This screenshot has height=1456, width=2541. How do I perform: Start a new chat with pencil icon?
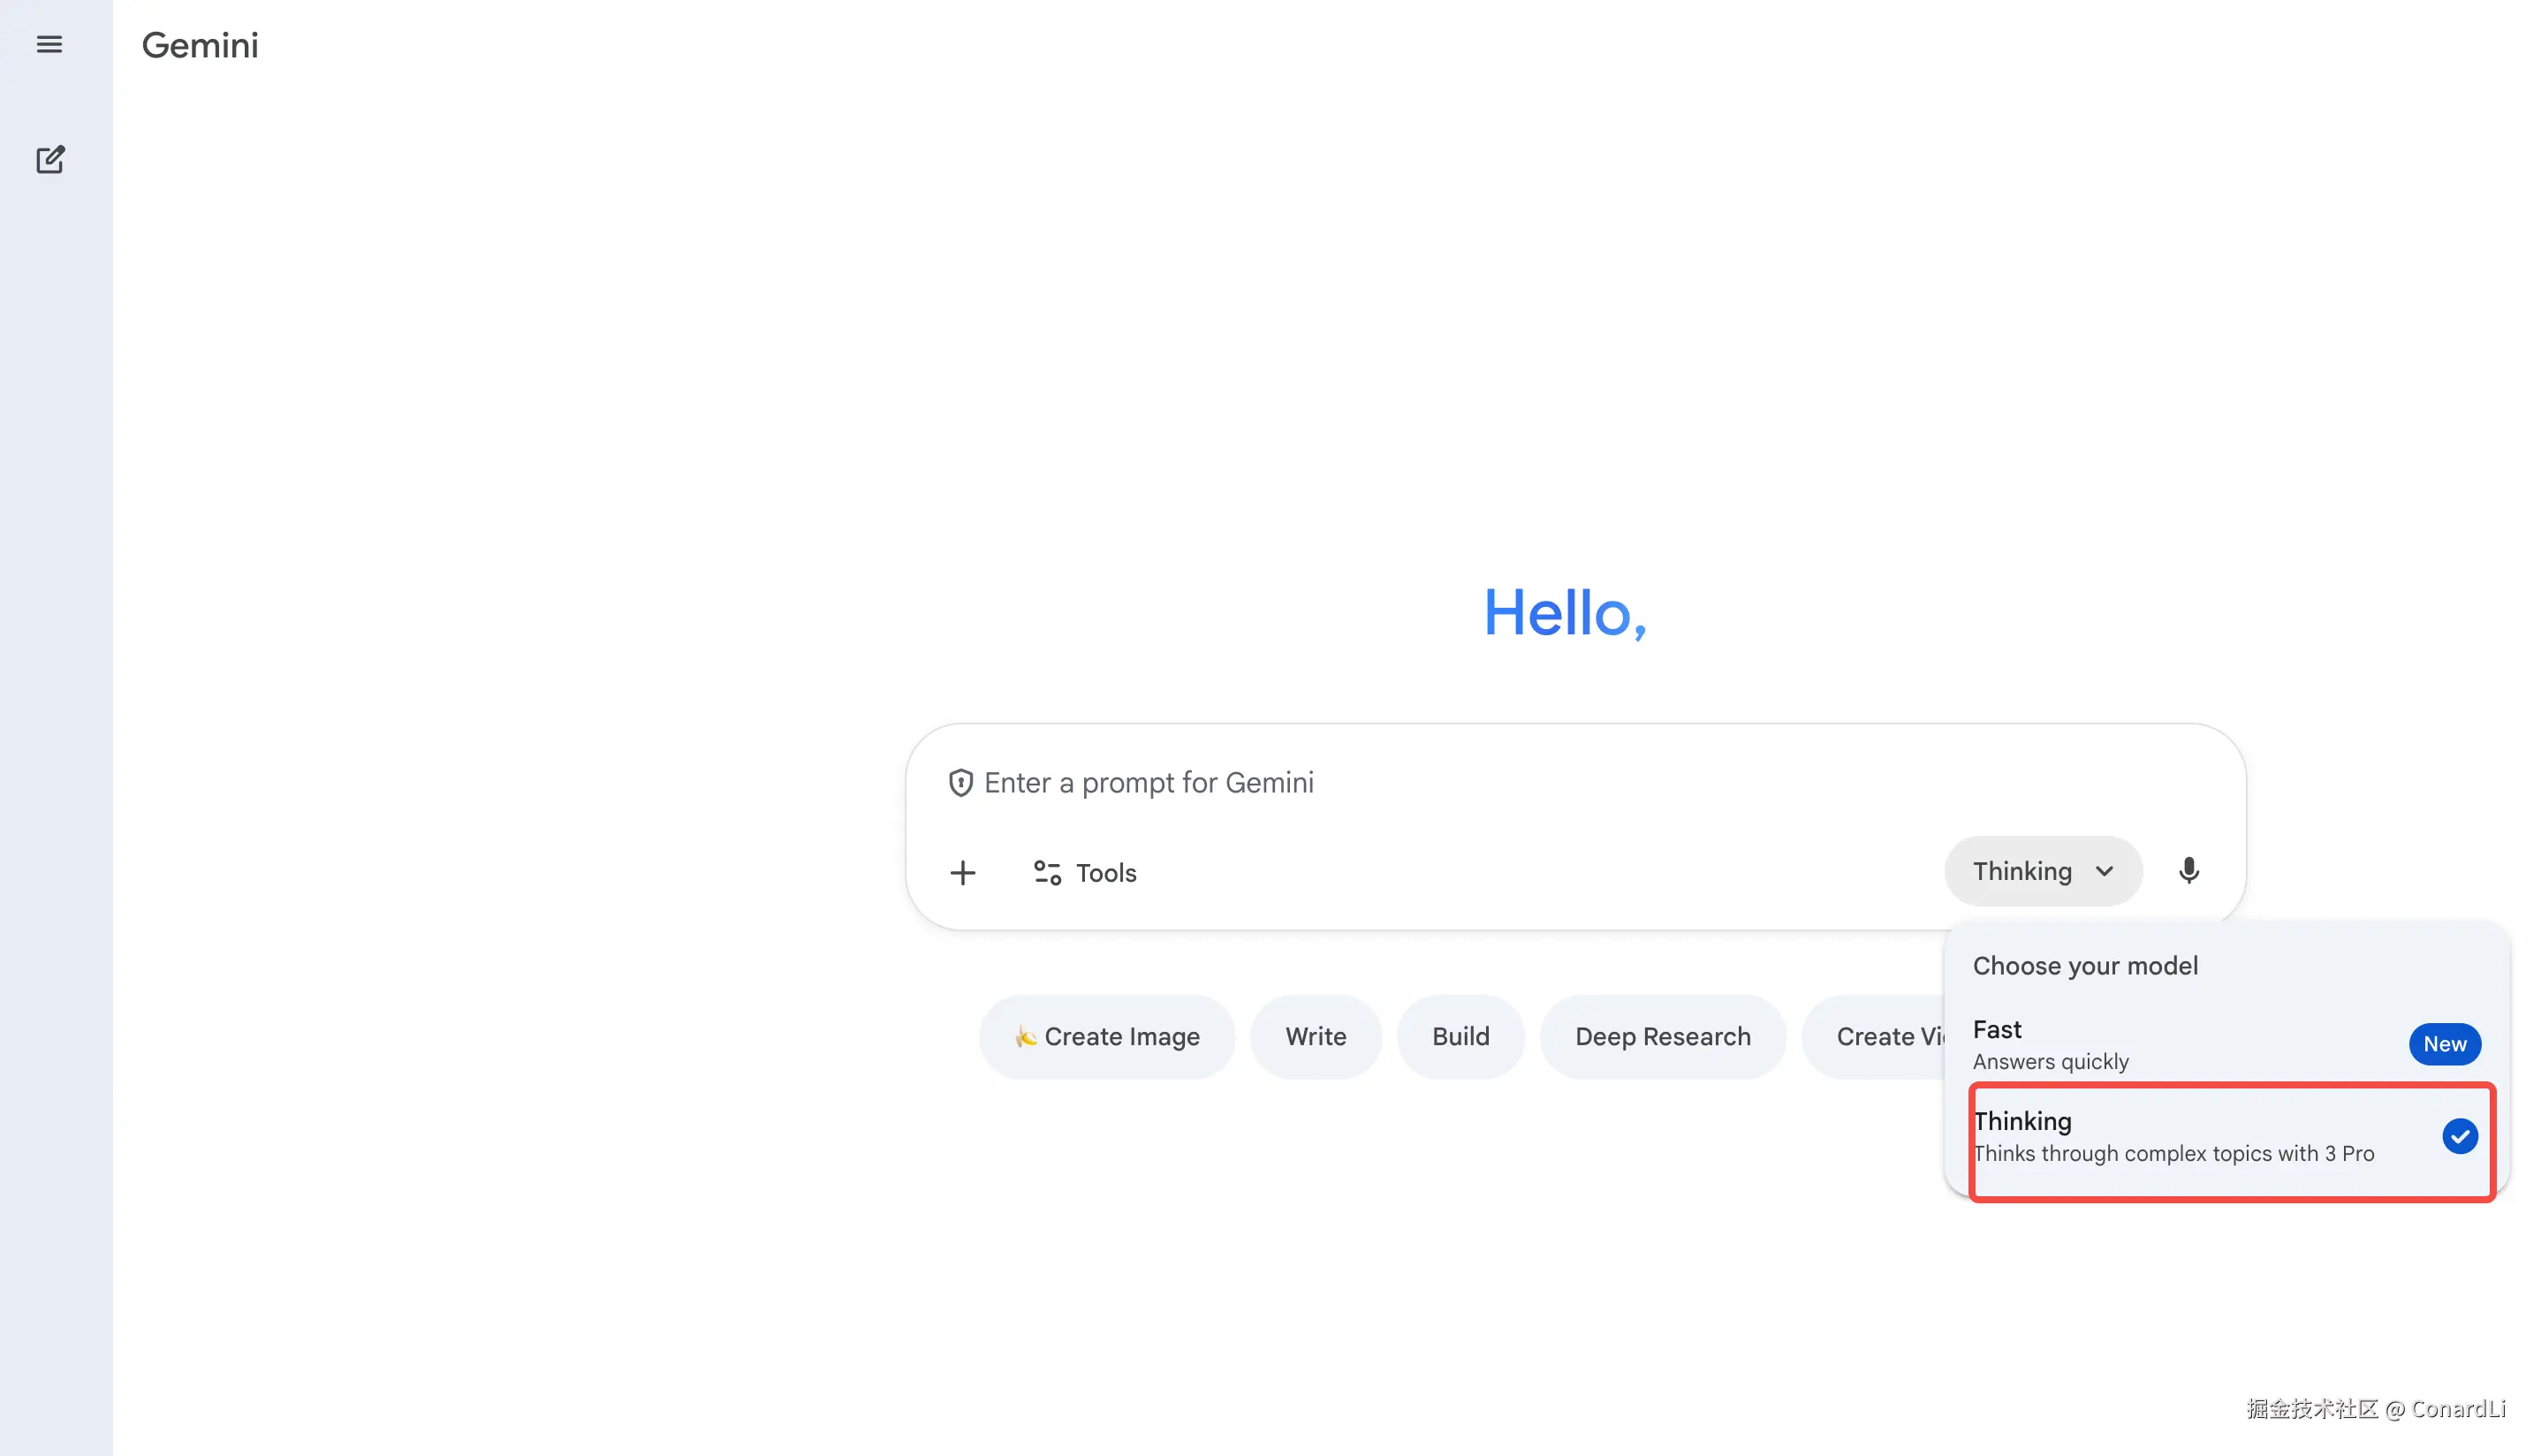pyautogui.click(x=50, y=160)
